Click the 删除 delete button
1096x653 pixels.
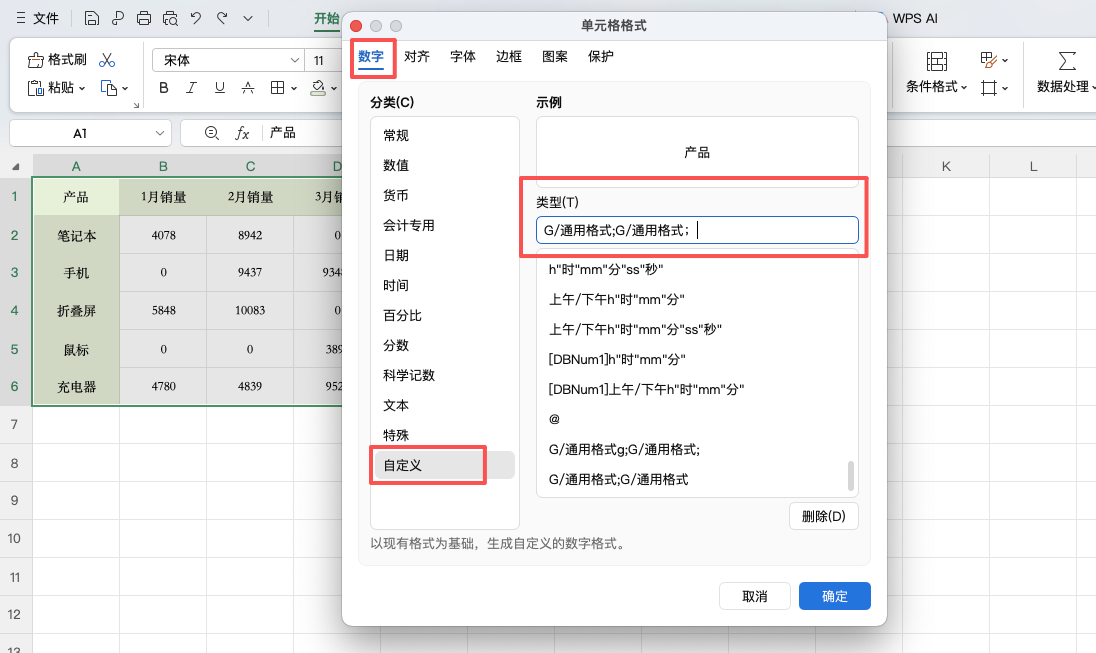pos(823,516)
